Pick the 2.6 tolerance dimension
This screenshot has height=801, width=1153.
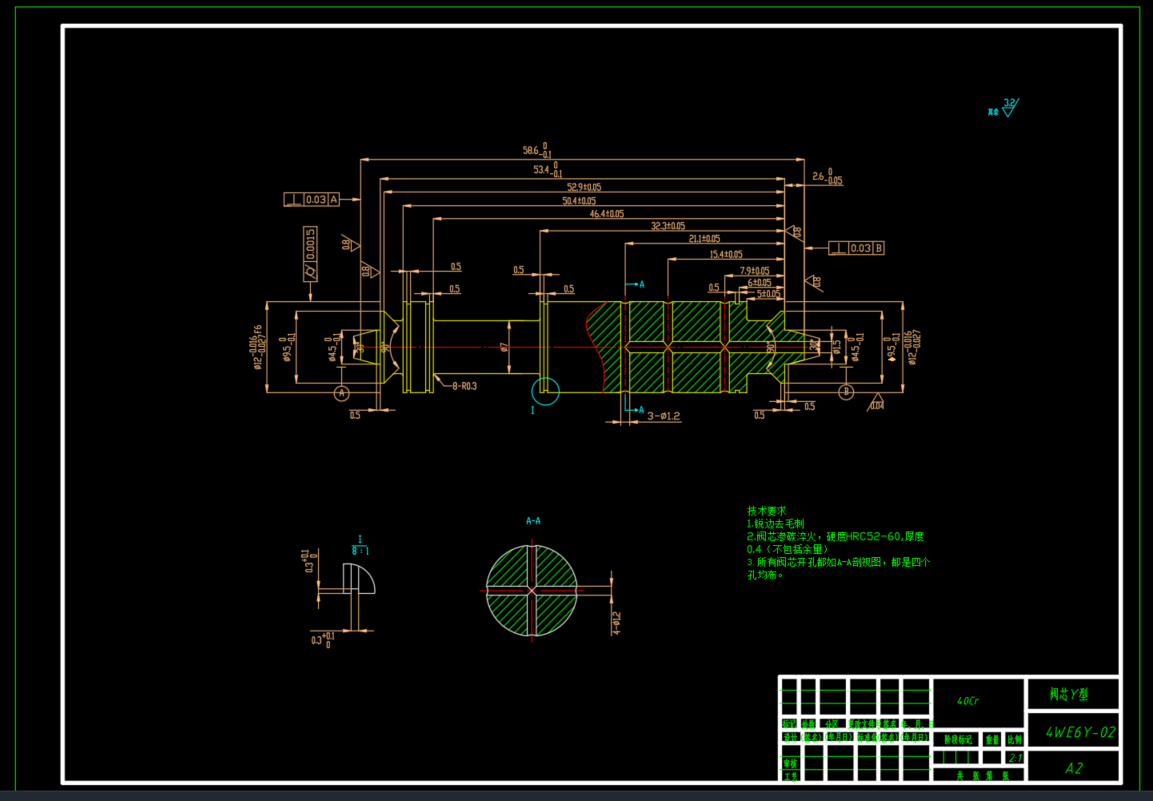click(x=827, y=177)
